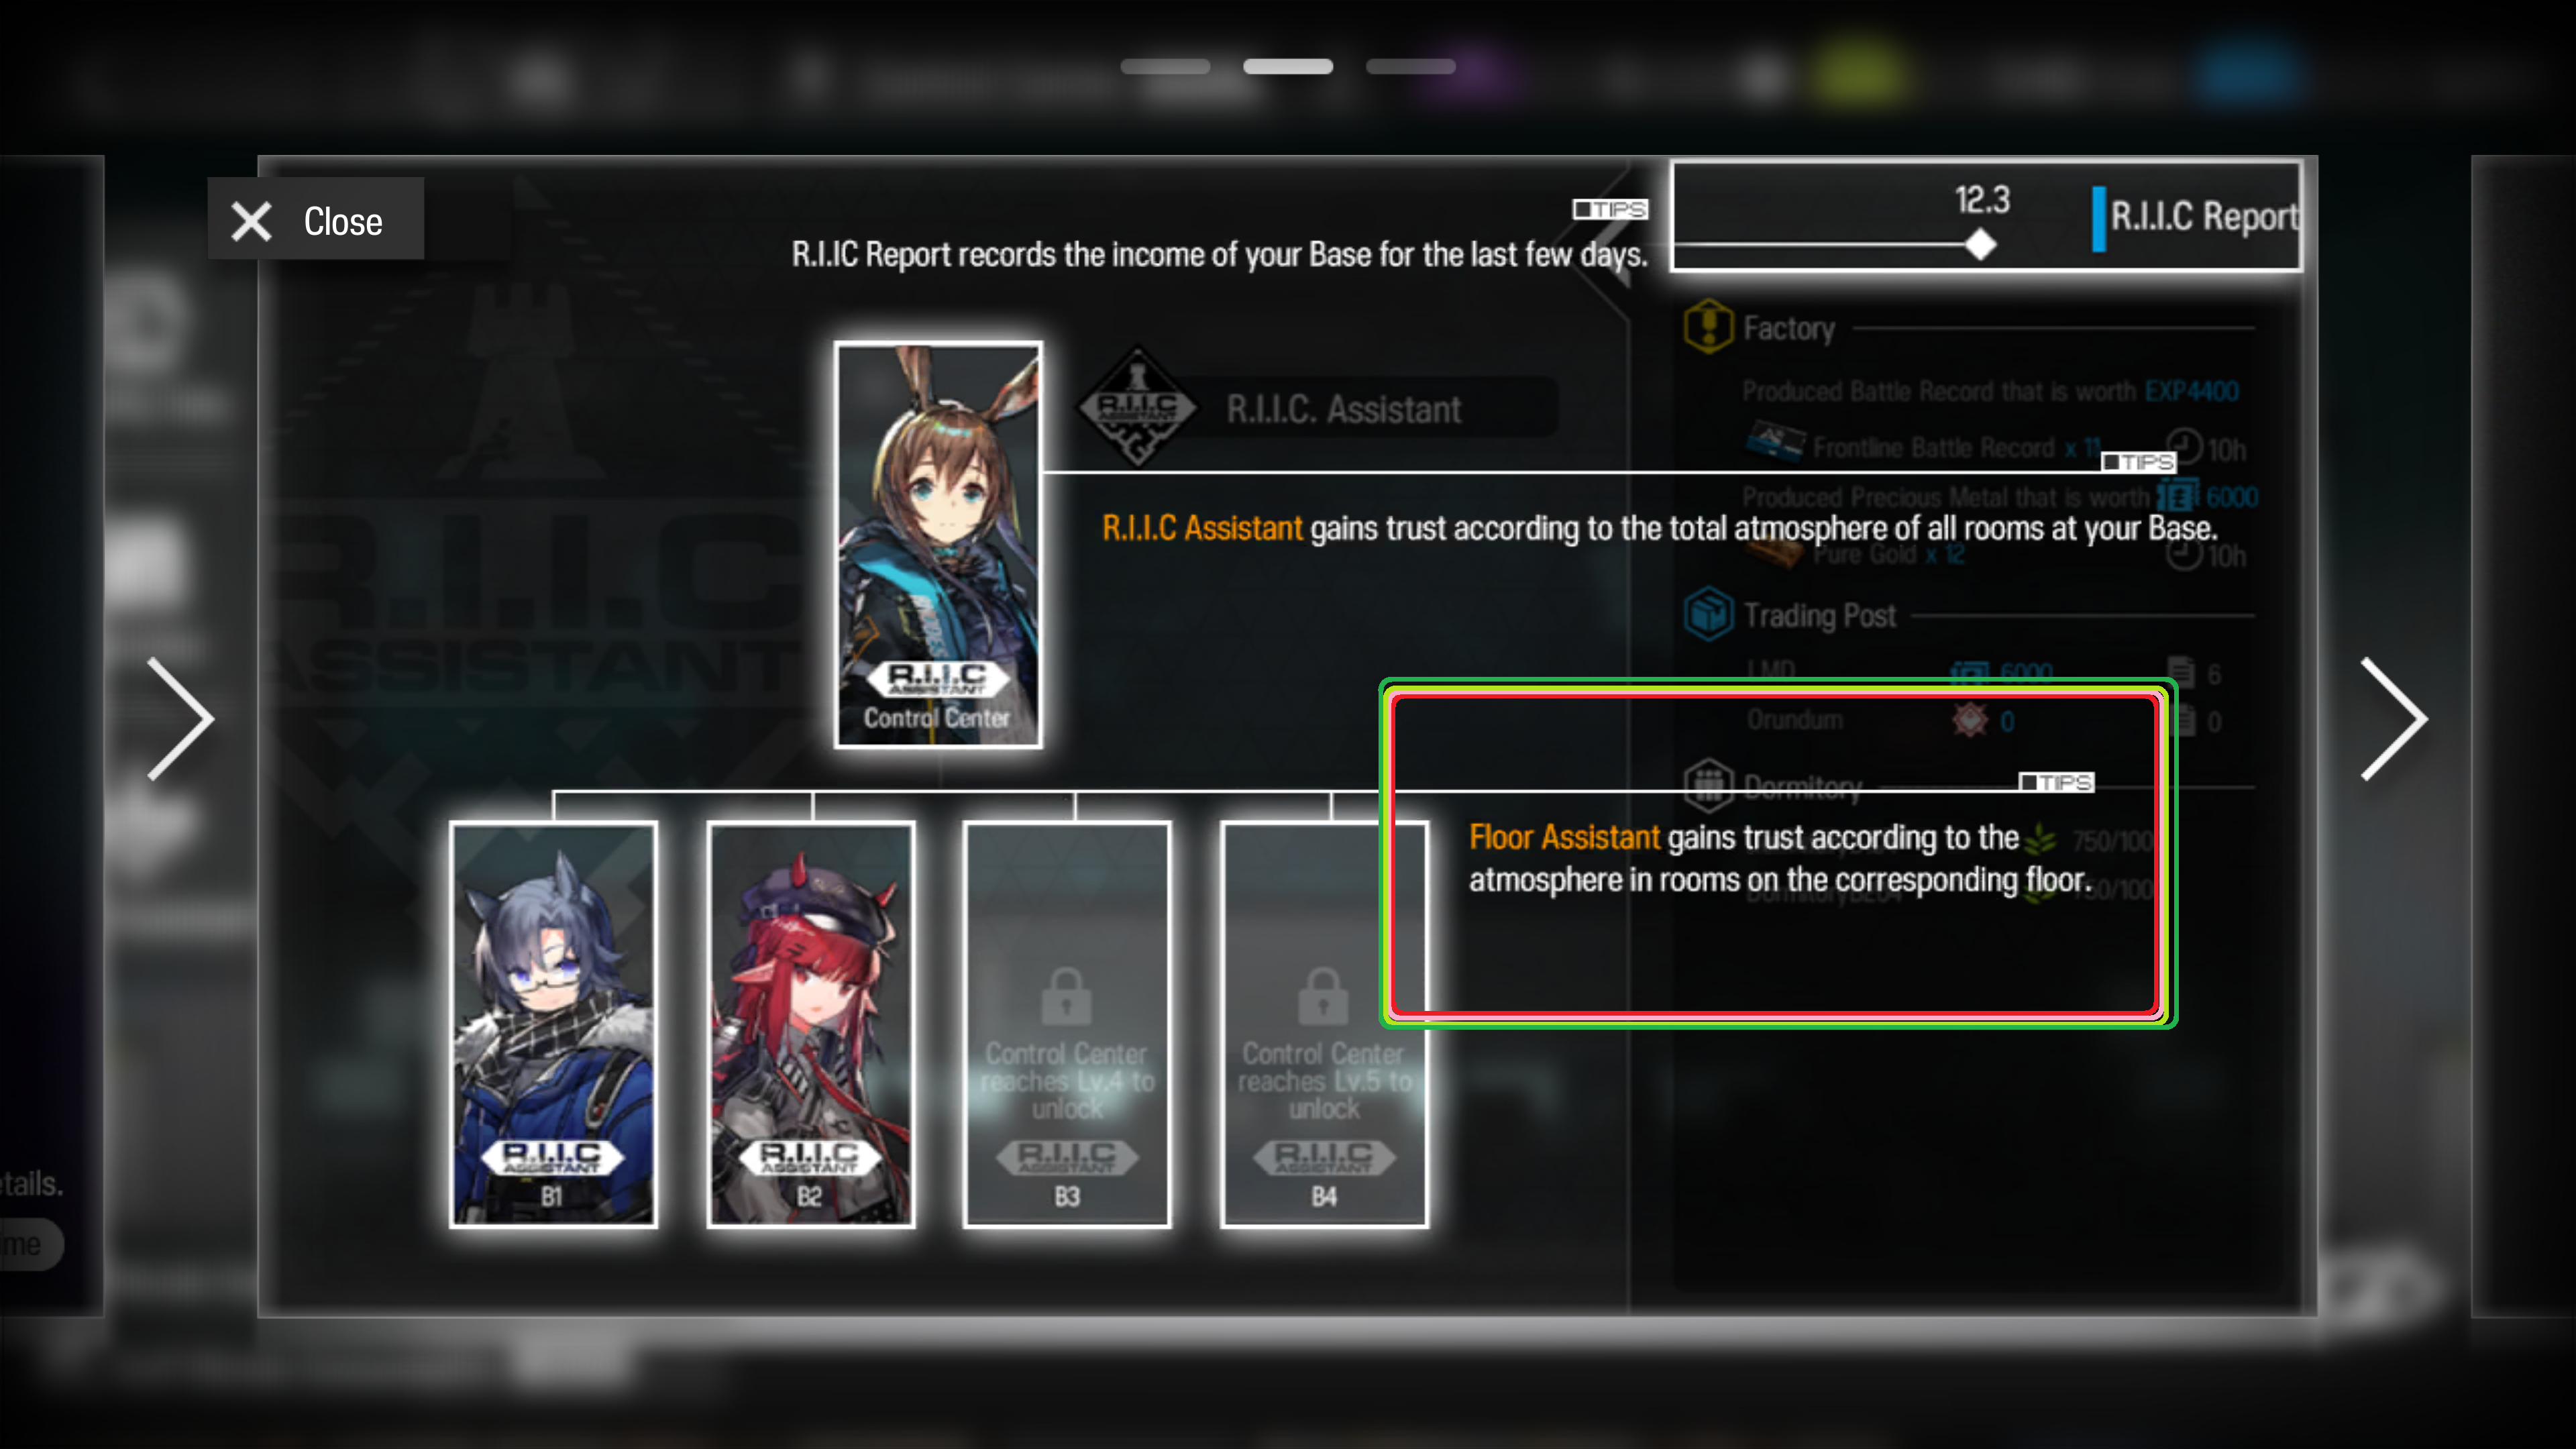Click the Floor Assistant tip text box
This screenshot has width=2576, height=1449.
click(x=1778, y=856)
